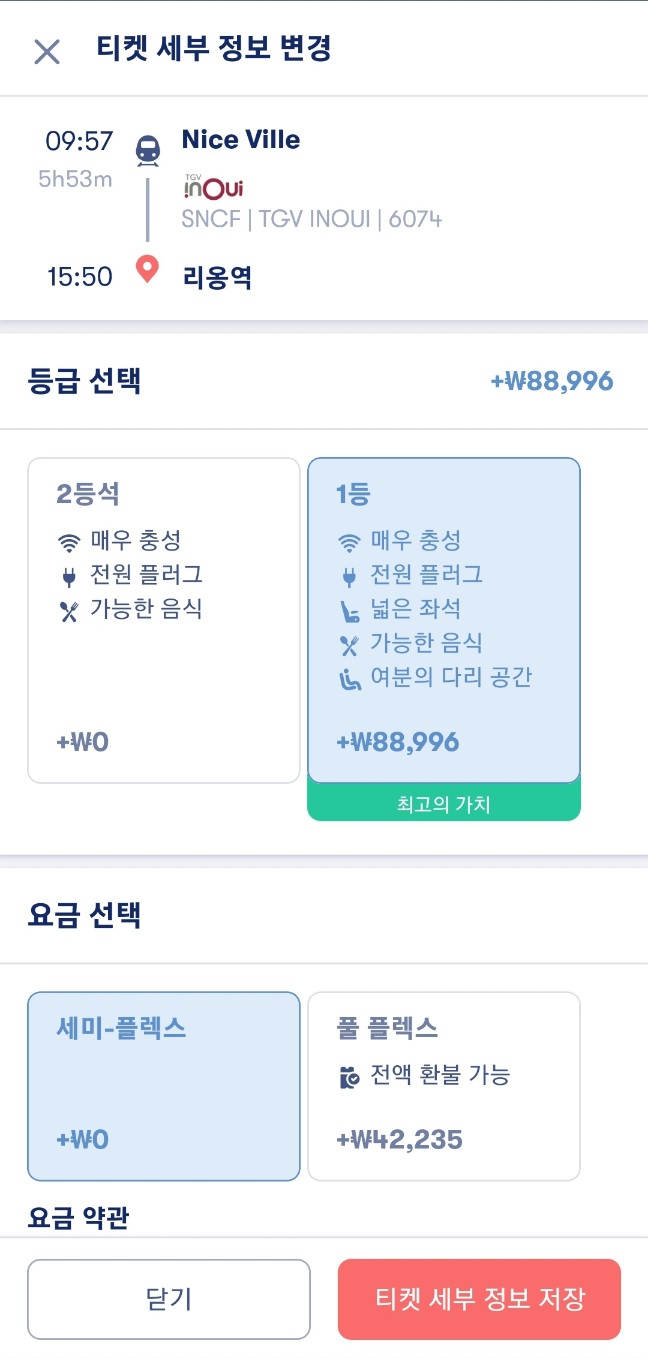
Task: Dismiss the dialog with the X icon
Action: click(46, 52)
